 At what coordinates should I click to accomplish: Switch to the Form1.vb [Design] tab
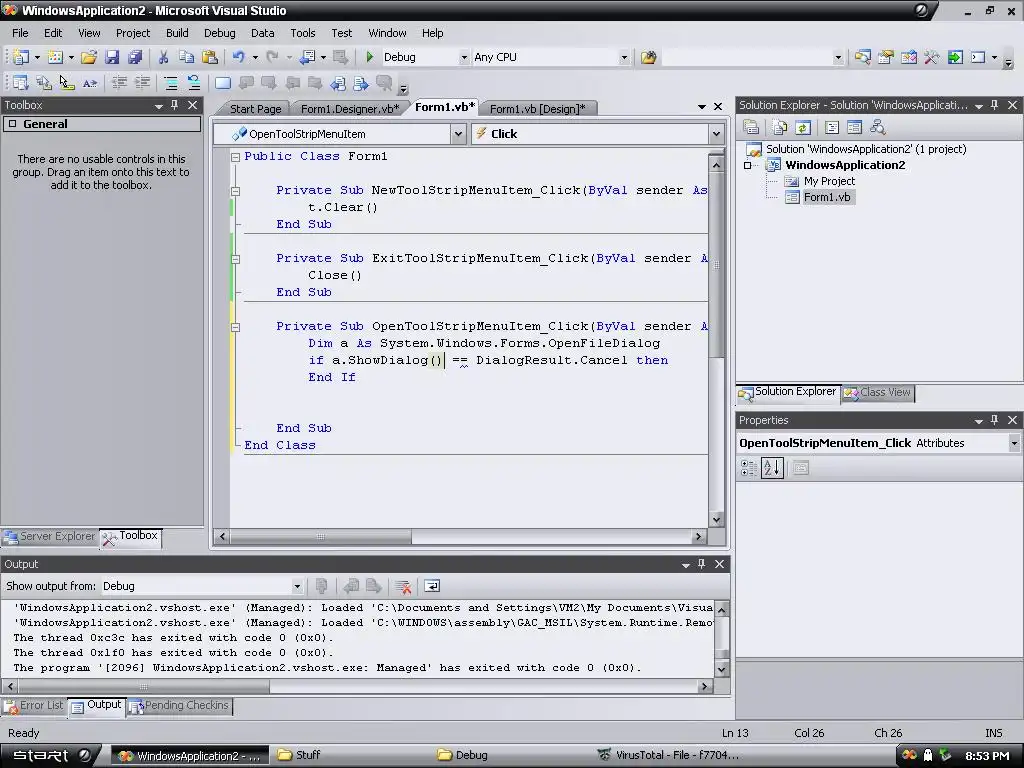click(x=537, y=109)
